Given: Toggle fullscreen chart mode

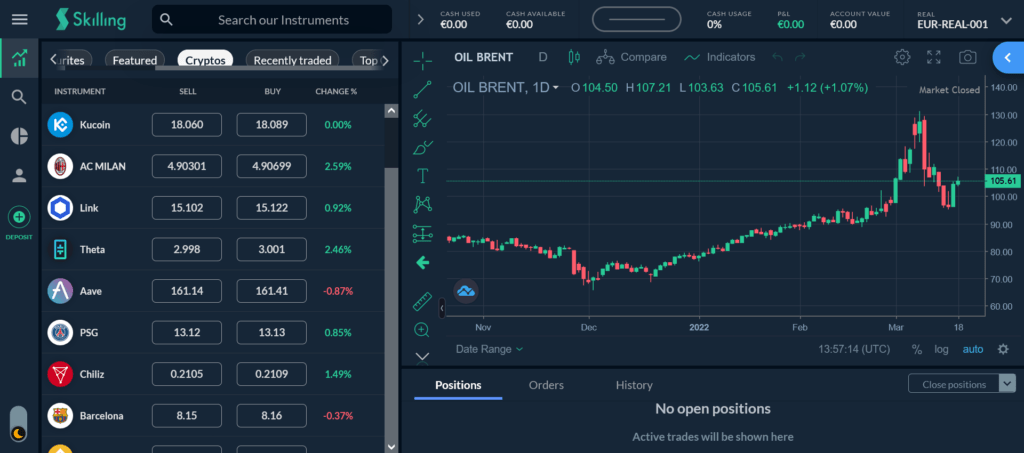Looking at the screenshot, I should coord(934,57).
